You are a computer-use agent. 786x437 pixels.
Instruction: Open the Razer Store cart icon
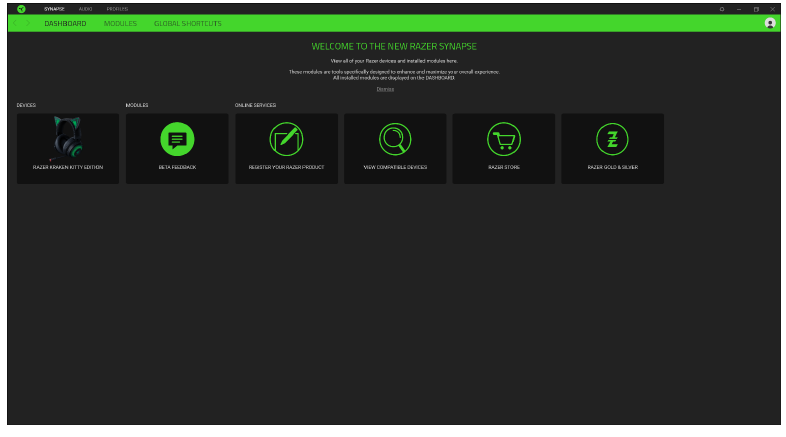coord(504,139)
